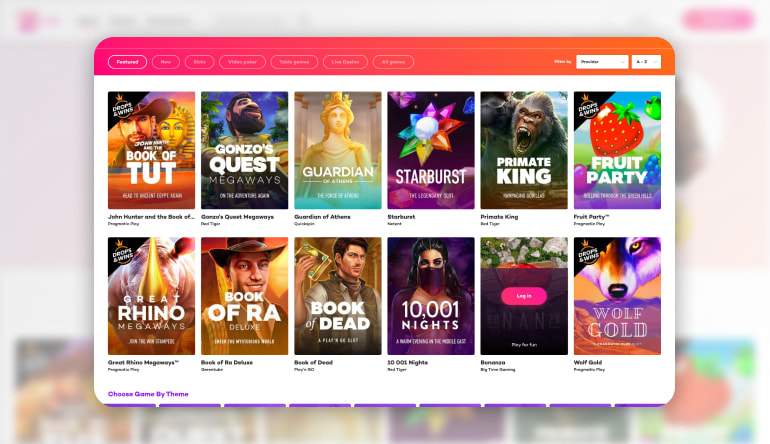The width and height of the screenshot is (770, 444).
Task: Click 'Red Tiger' under Primate King
Action: [x=490, y=223]
